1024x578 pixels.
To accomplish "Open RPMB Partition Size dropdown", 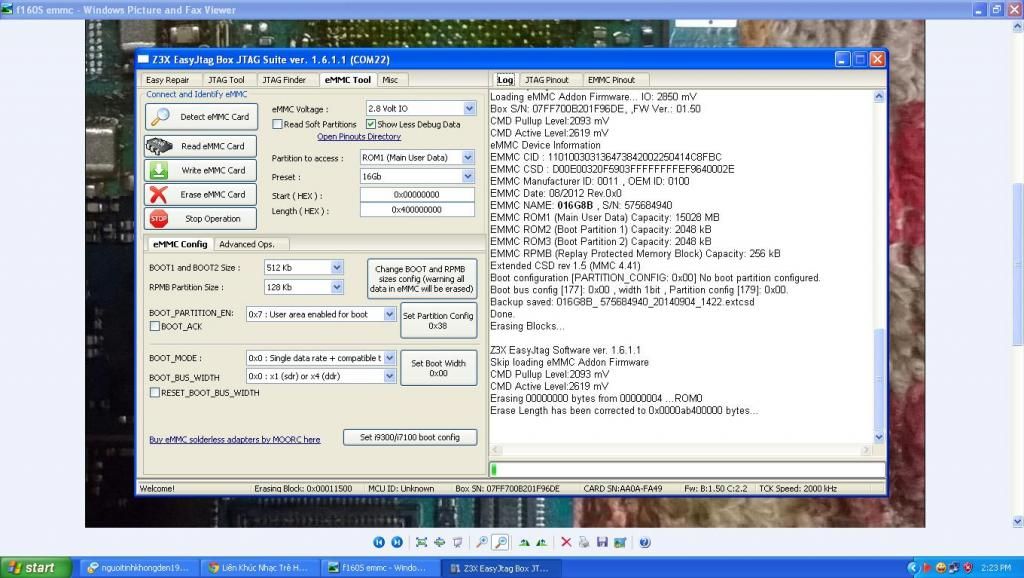I will (x=336, y=287).
